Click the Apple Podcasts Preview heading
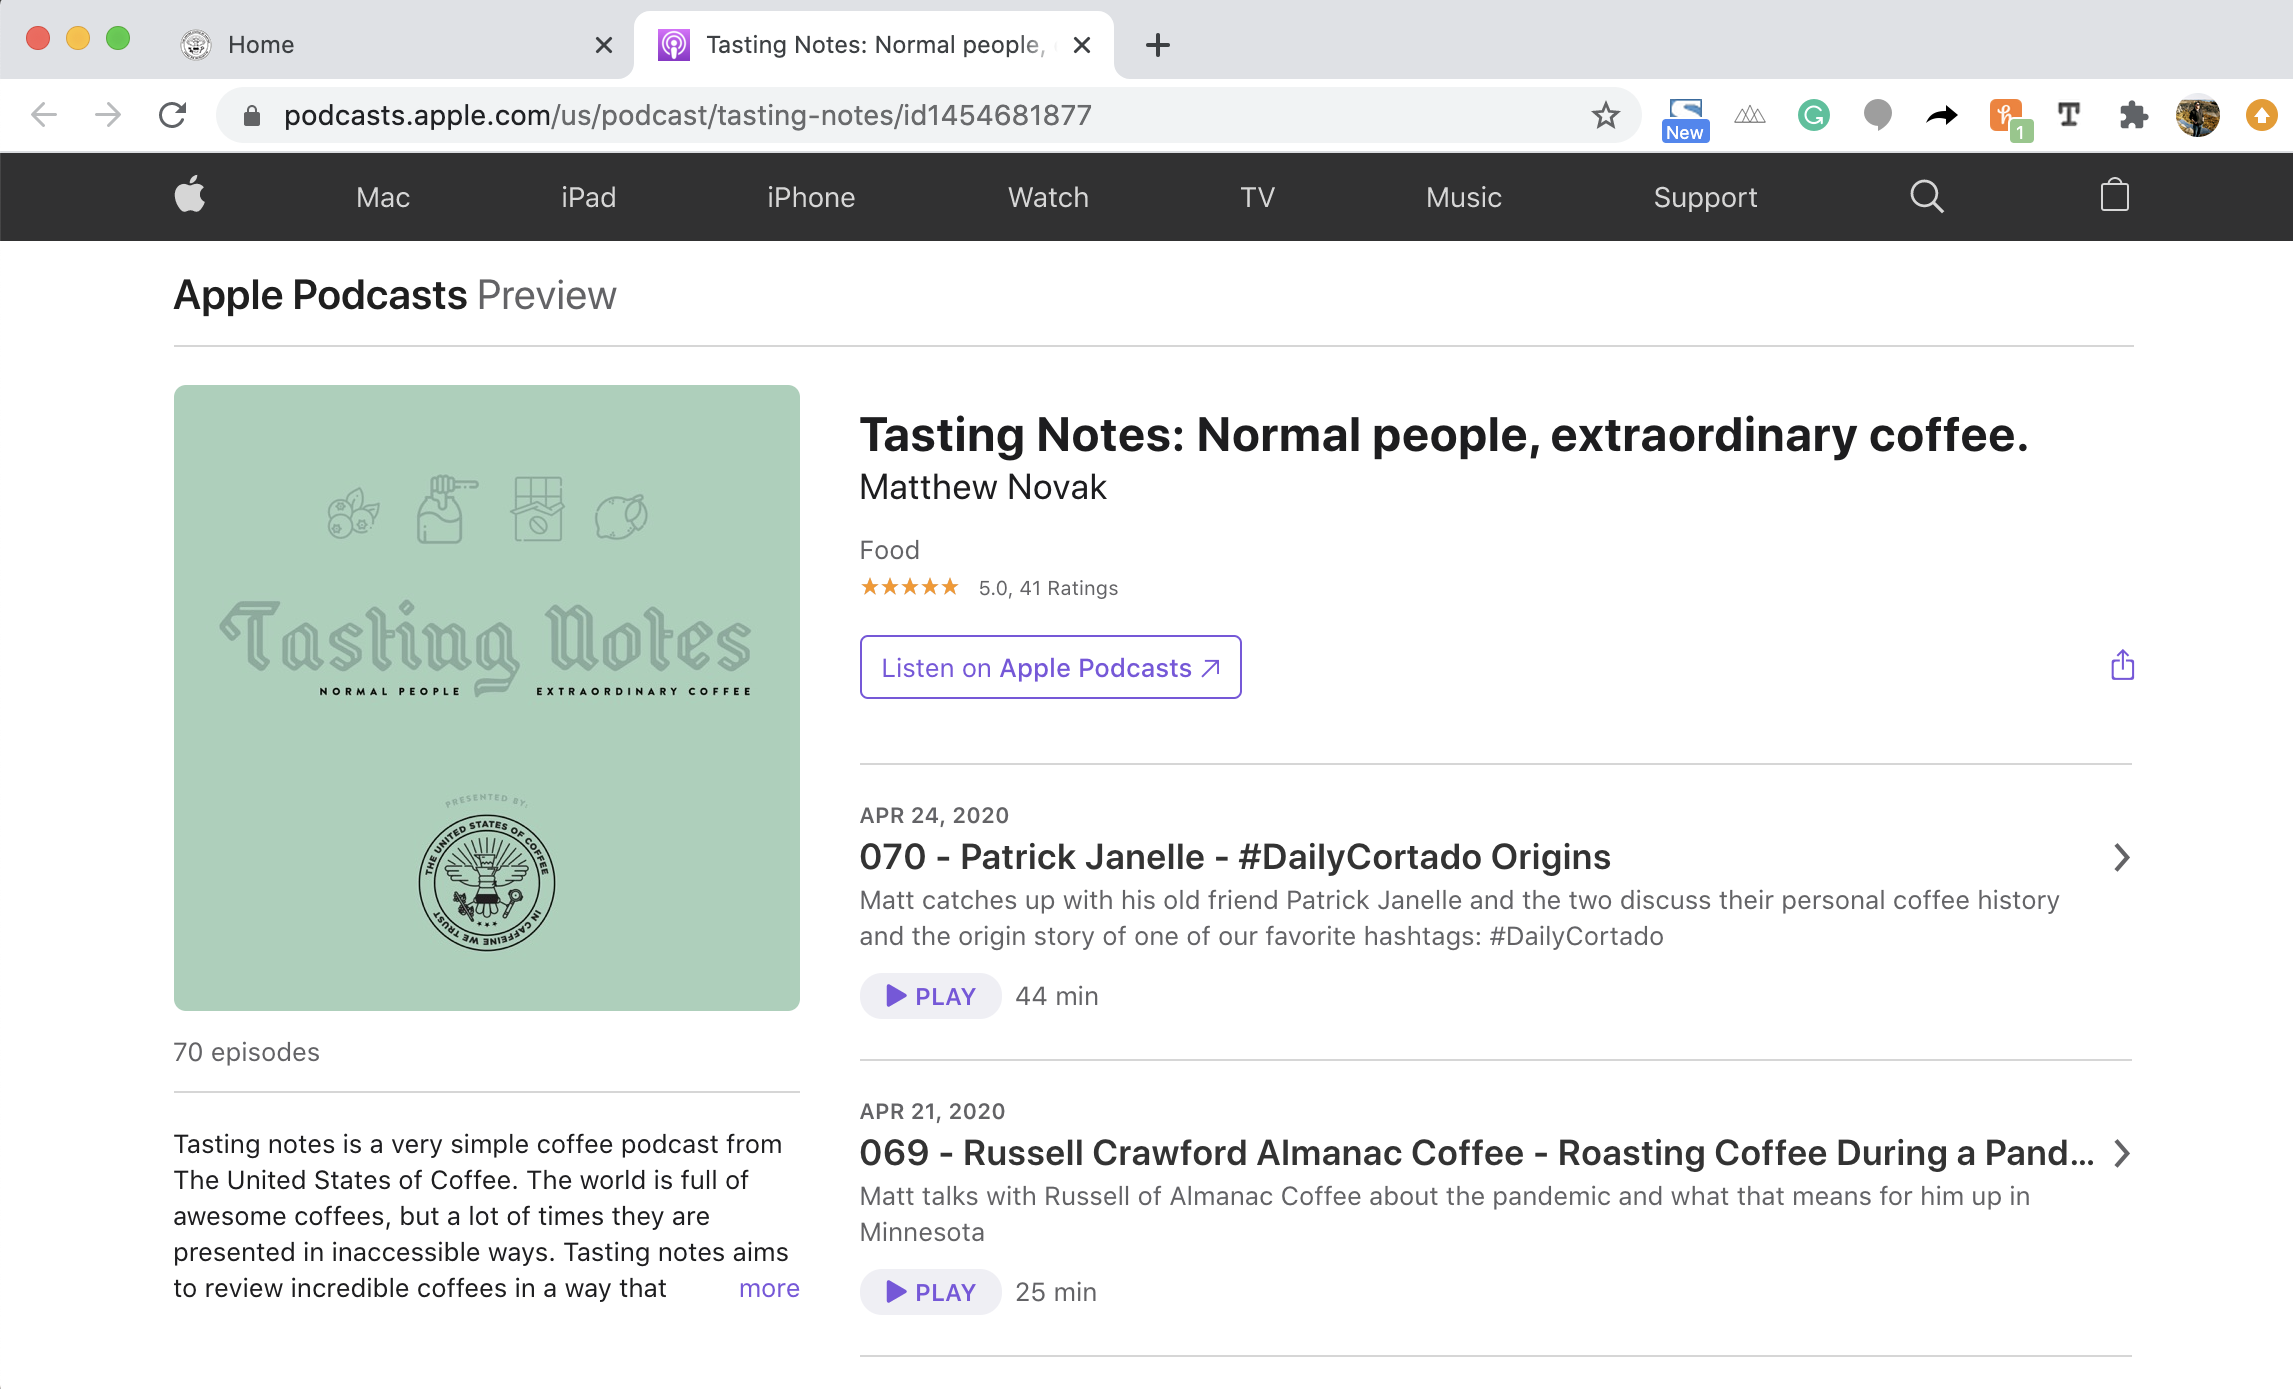Image resolution: width=2293 pixels, height=1389 pixels. [395, 295]
